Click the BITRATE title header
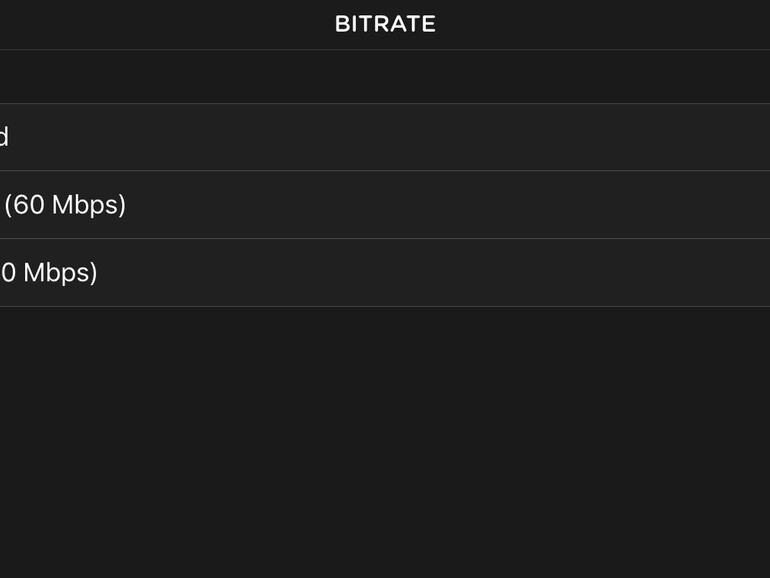770x578 pixels. pos(385,24)
